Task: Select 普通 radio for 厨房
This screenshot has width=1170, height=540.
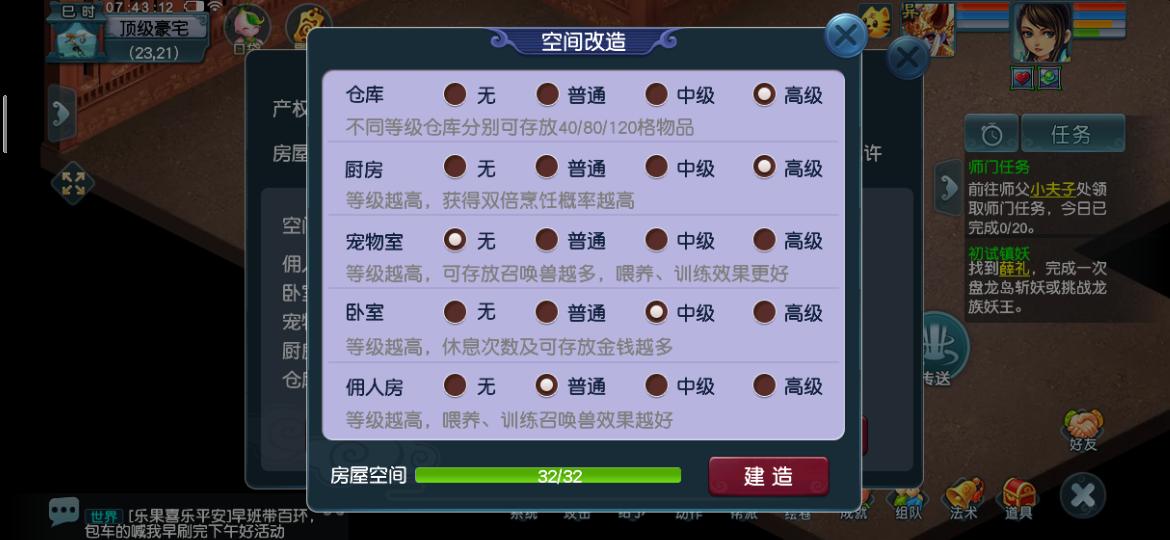Action: (x=547, y=166)
